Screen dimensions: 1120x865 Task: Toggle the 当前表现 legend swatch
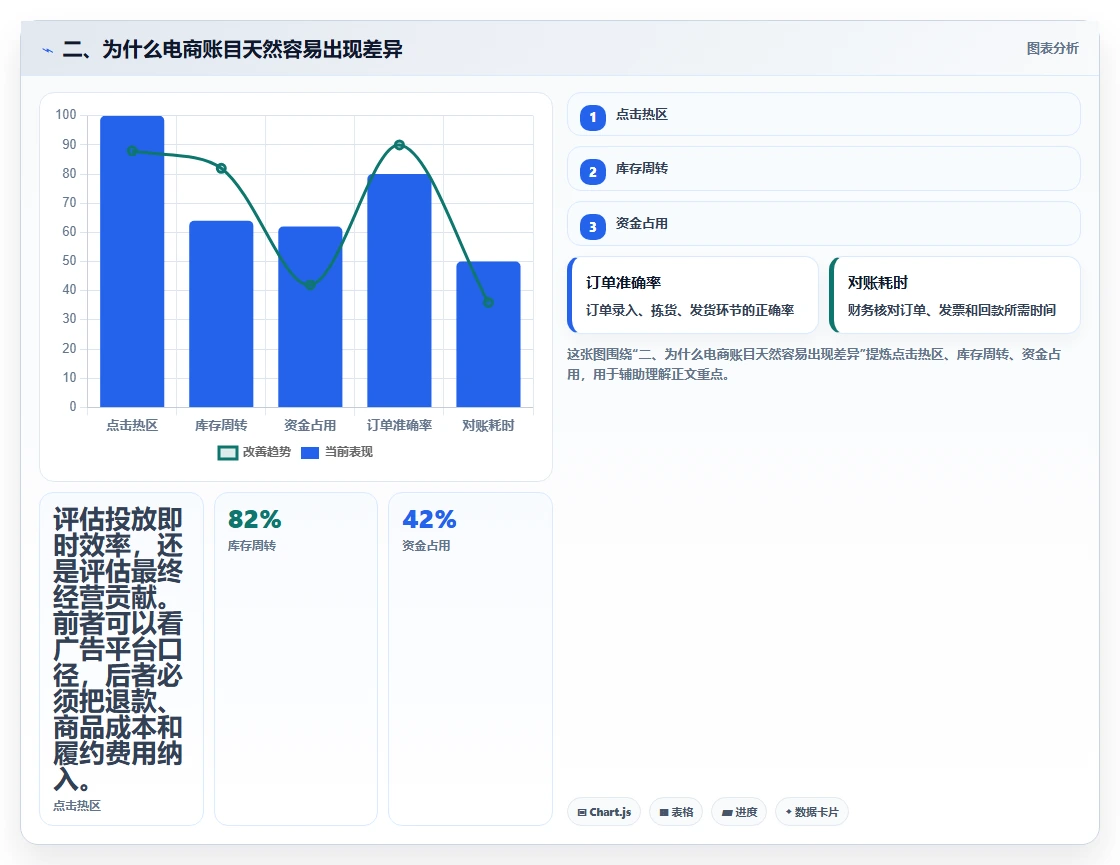point(310,453)
